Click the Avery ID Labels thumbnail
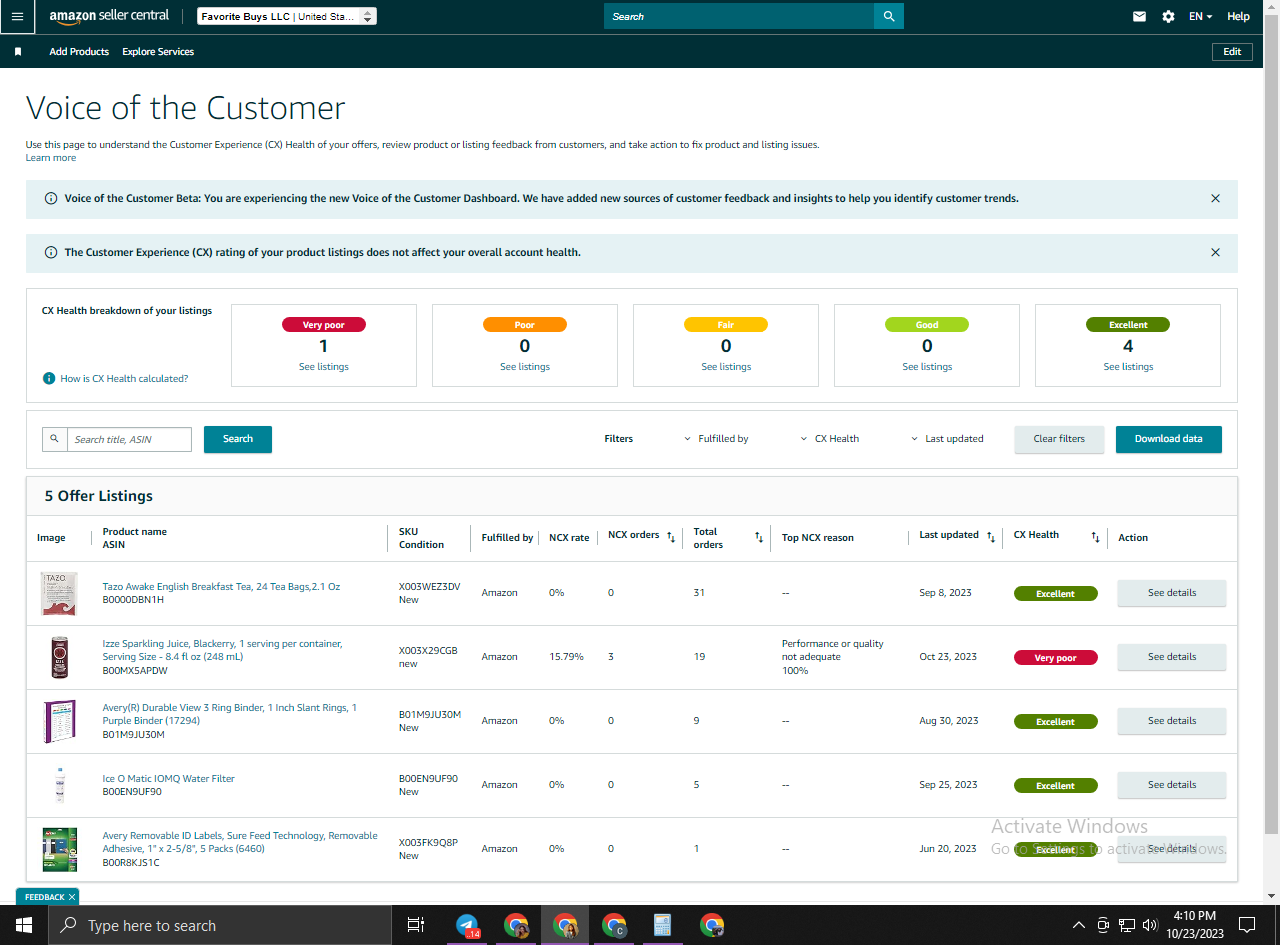 pyautogui.click(x=59, y=849)
